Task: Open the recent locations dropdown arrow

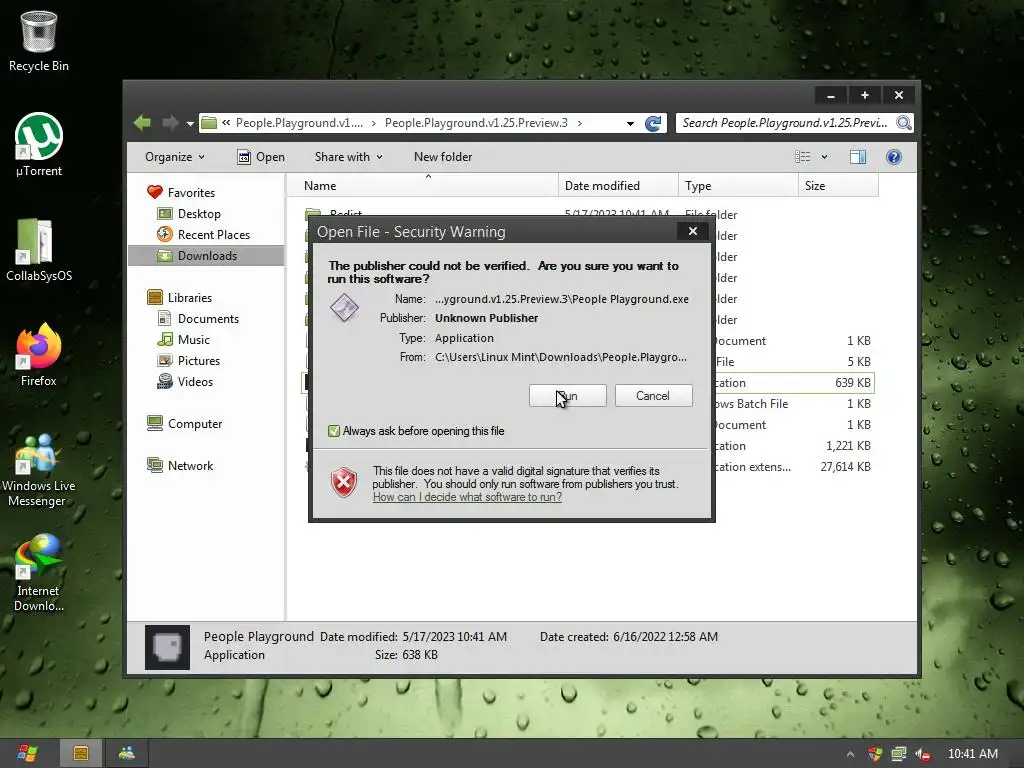Action: click(x=190, y=123)
